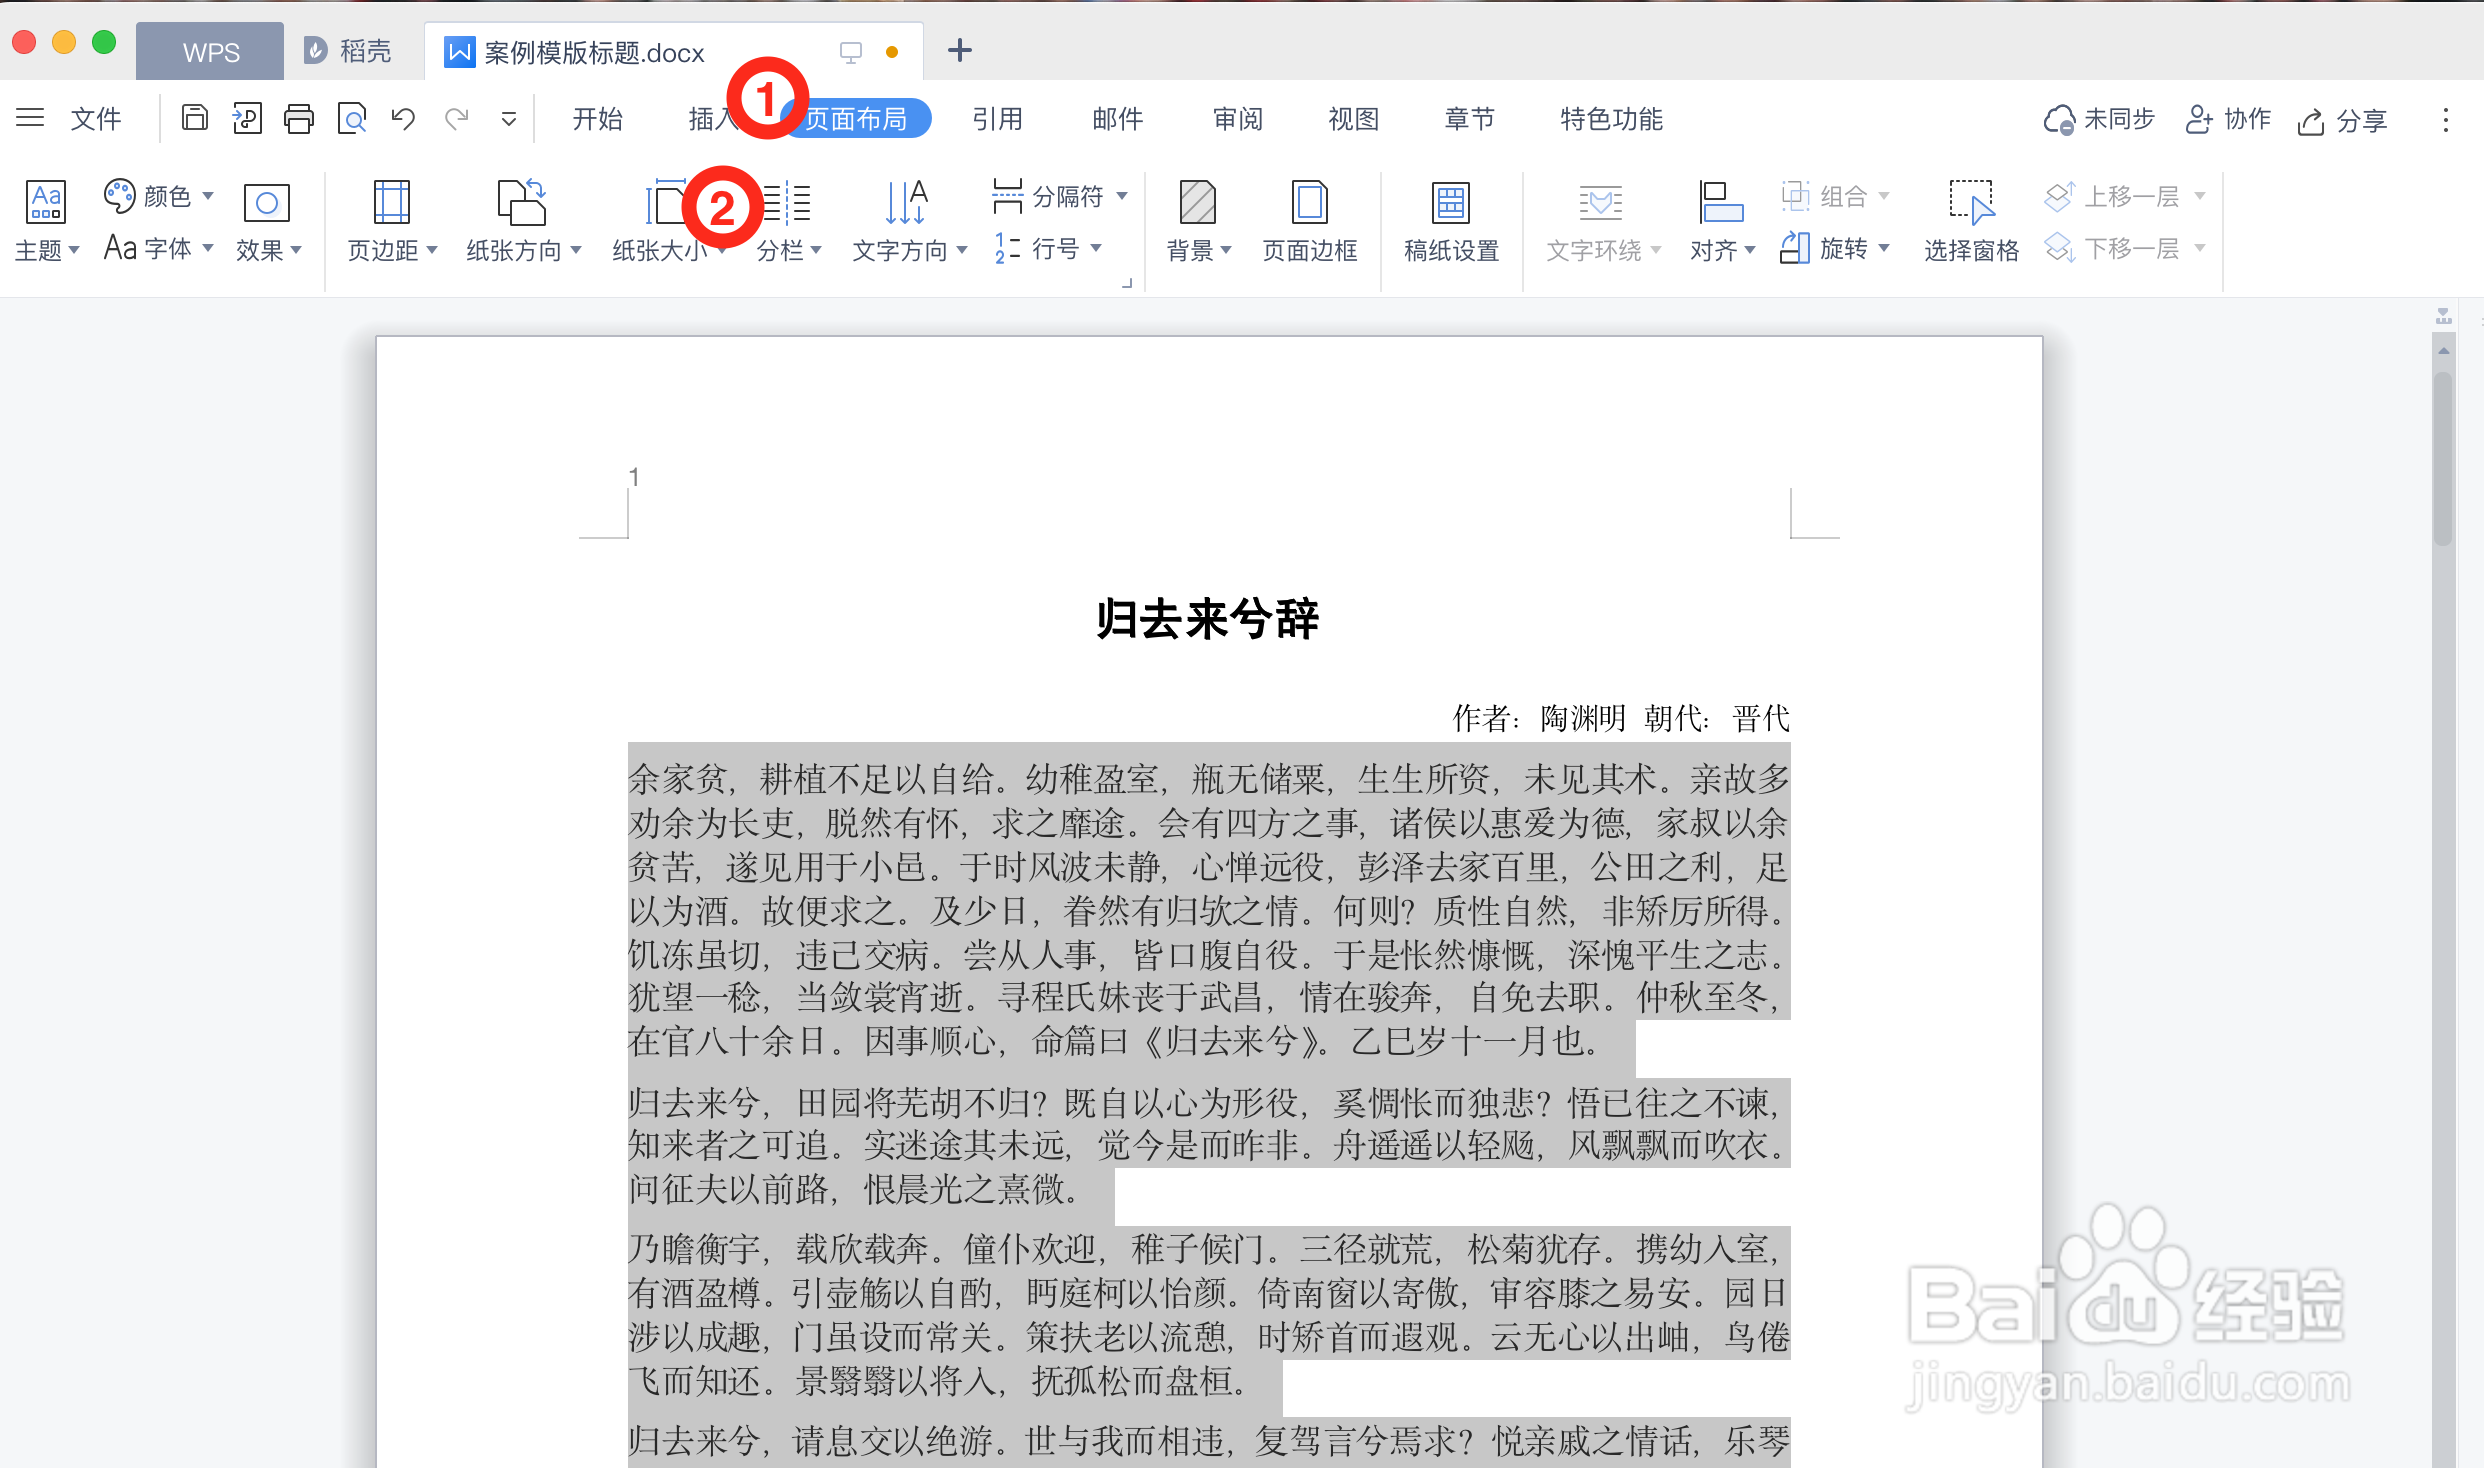Click 下移一层 send backward
The height and width of the screenshot is (1468, 2484).
click(x=2124, y=248)
